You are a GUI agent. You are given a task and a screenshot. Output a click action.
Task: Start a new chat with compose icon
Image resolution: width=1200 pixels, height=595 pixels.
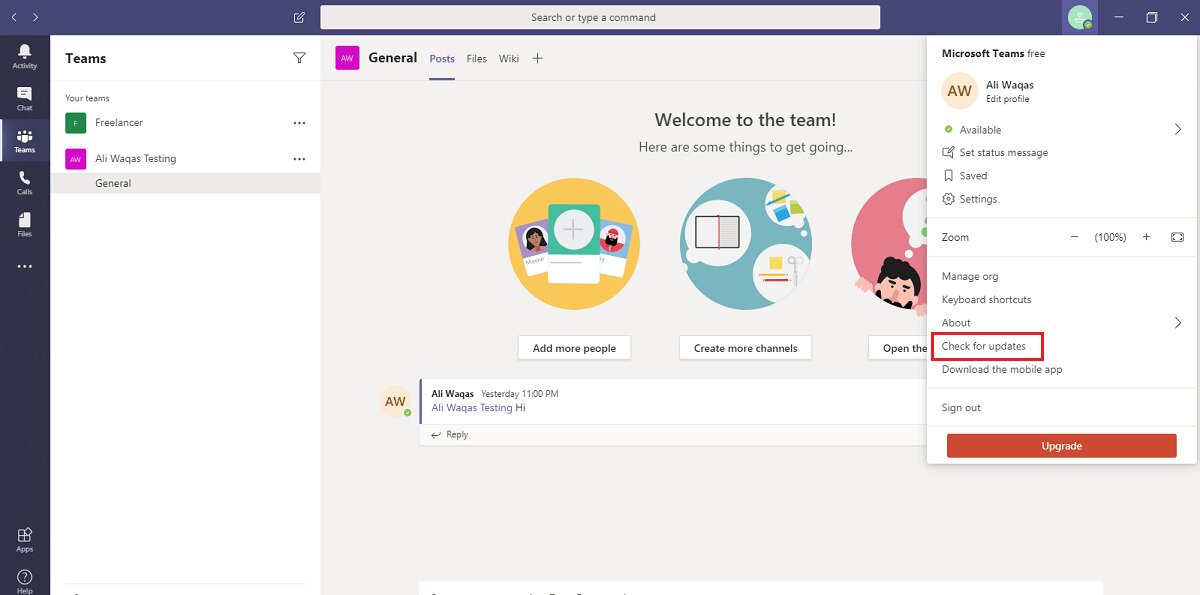pyautogui.click(x=298, y=17)
